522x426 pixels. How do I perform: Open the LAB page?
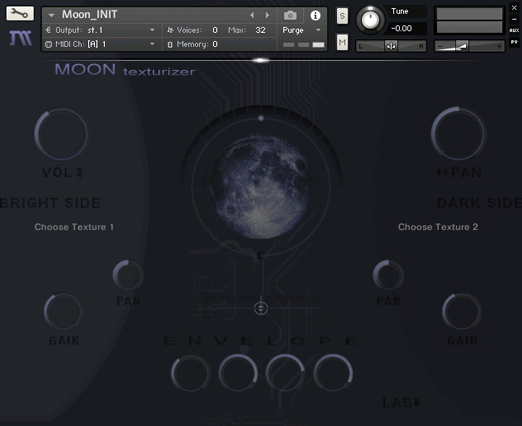(401, 403)
